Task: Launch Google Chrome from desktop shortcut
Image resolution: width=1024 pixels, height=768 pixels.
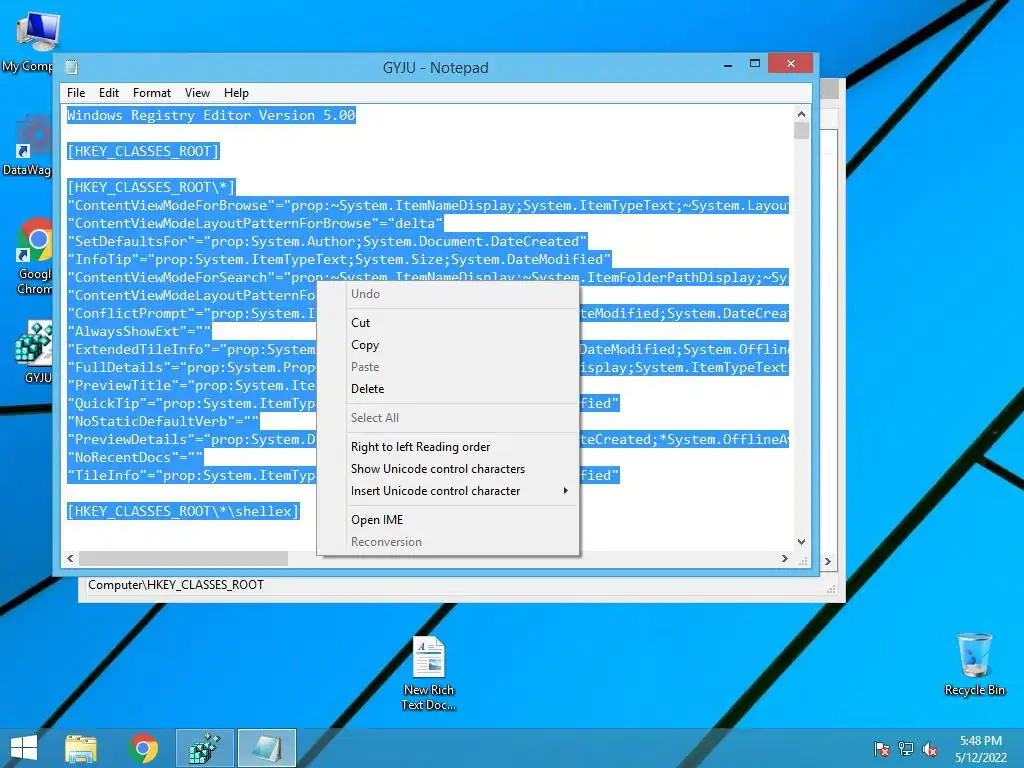Action: 34,256
